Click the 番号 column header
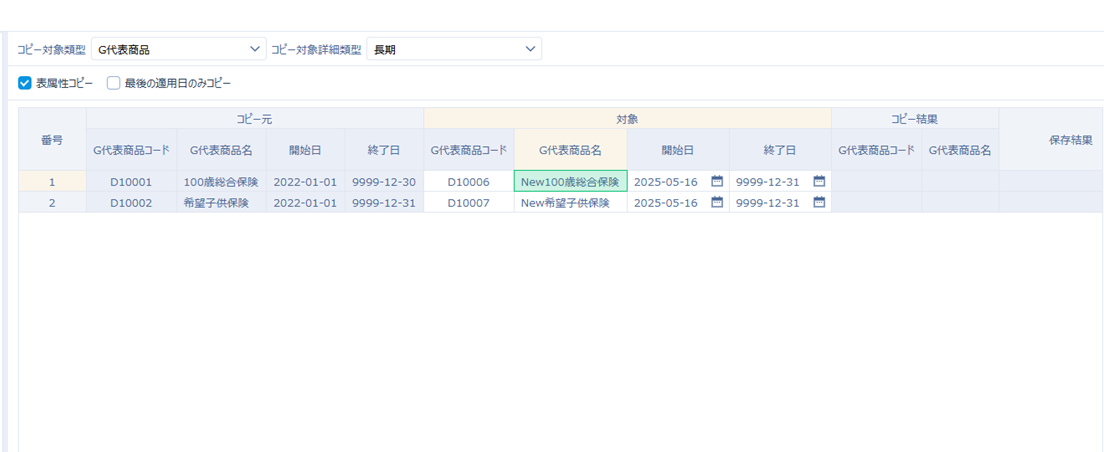1104x452 pixels. 52,140
